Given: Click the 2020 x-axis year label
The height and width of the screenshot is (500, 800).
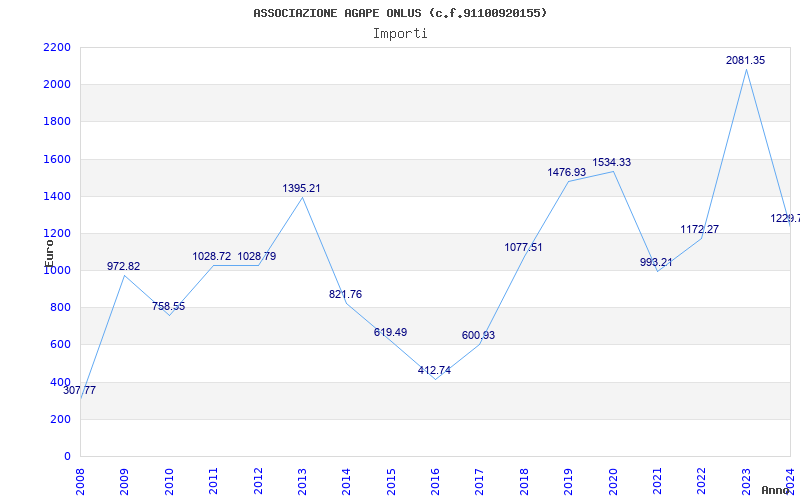Looking at the screenshot, I should (613, 481).
